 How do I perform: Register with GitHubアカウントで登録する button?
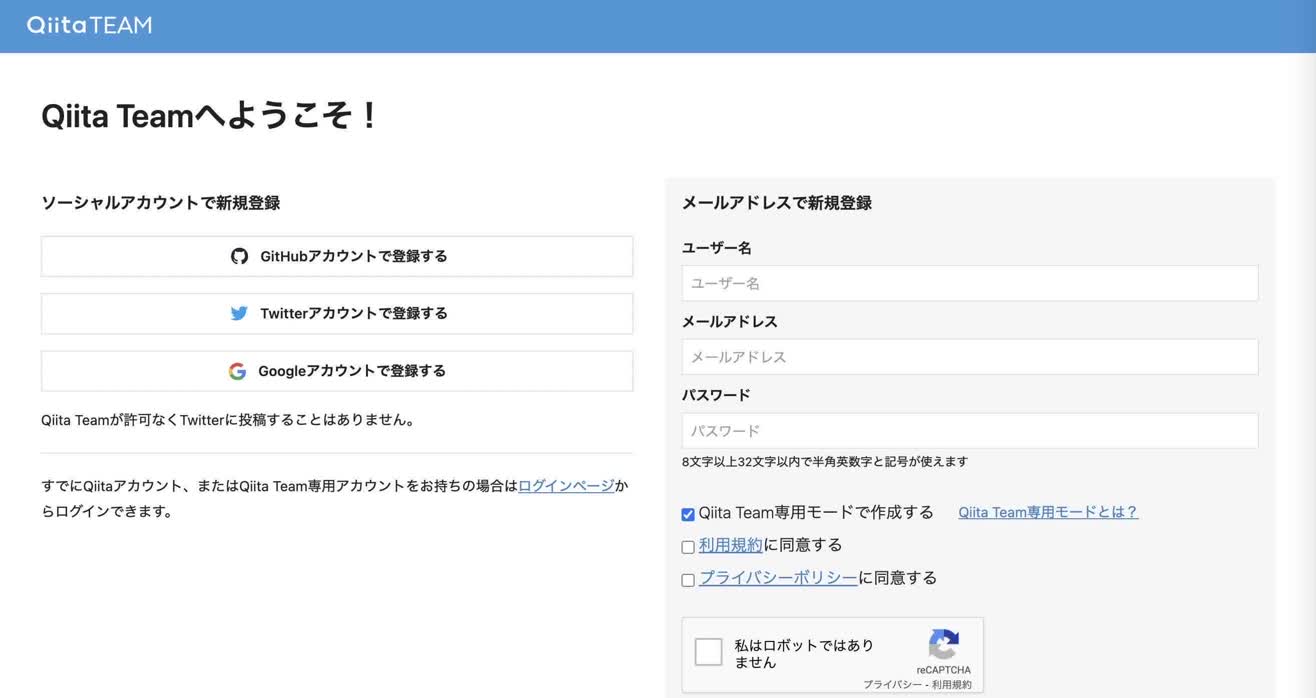337,256
